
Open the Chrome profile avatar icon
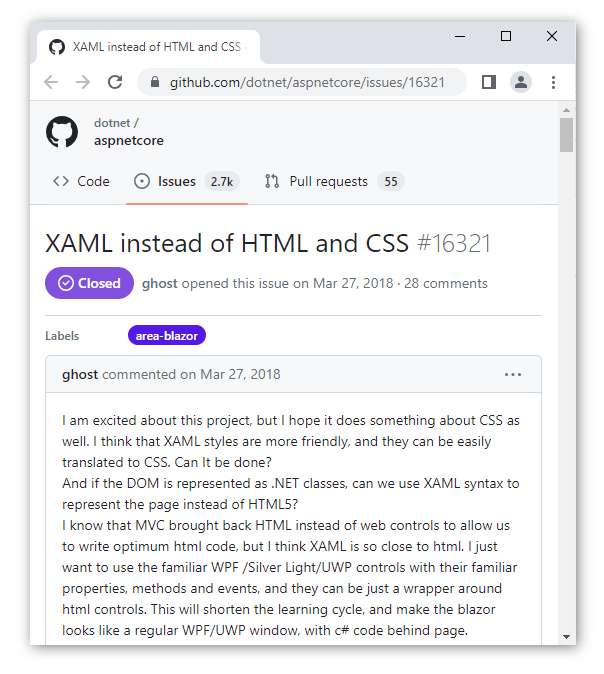coord(521,82)
